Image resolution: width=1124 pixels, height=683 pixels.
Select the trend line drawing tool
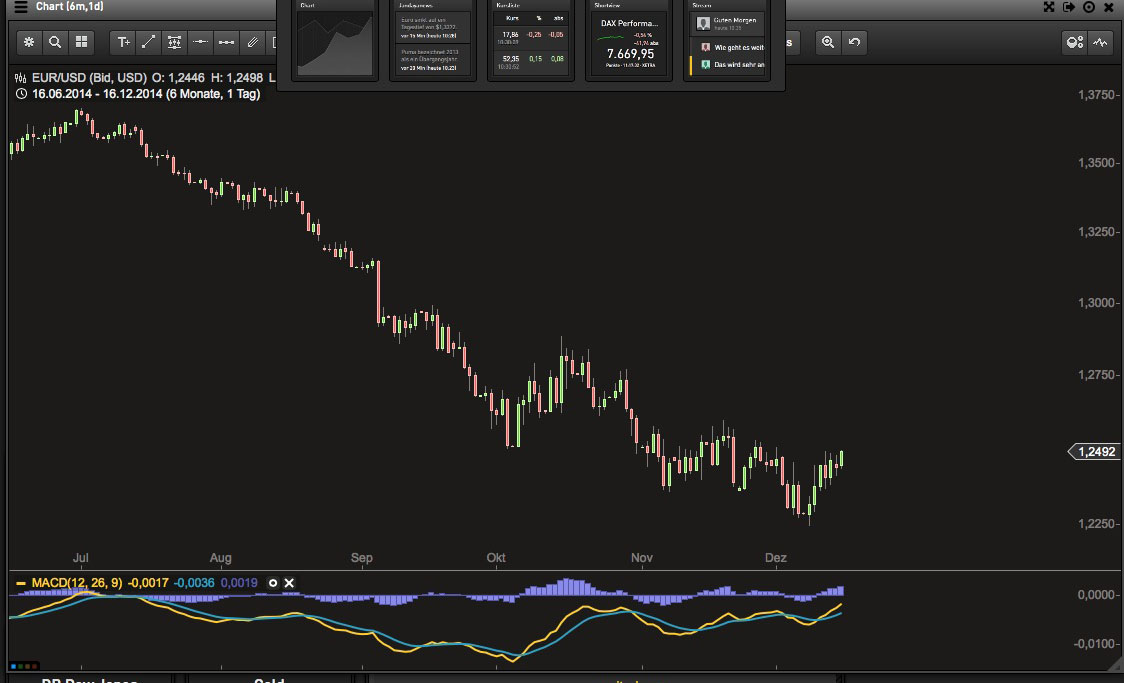(x=148, y=42)
